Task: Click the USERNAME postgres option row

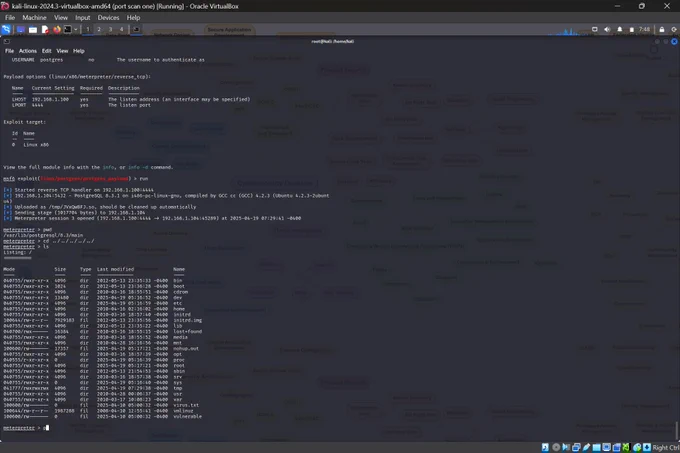Action: 108,60
